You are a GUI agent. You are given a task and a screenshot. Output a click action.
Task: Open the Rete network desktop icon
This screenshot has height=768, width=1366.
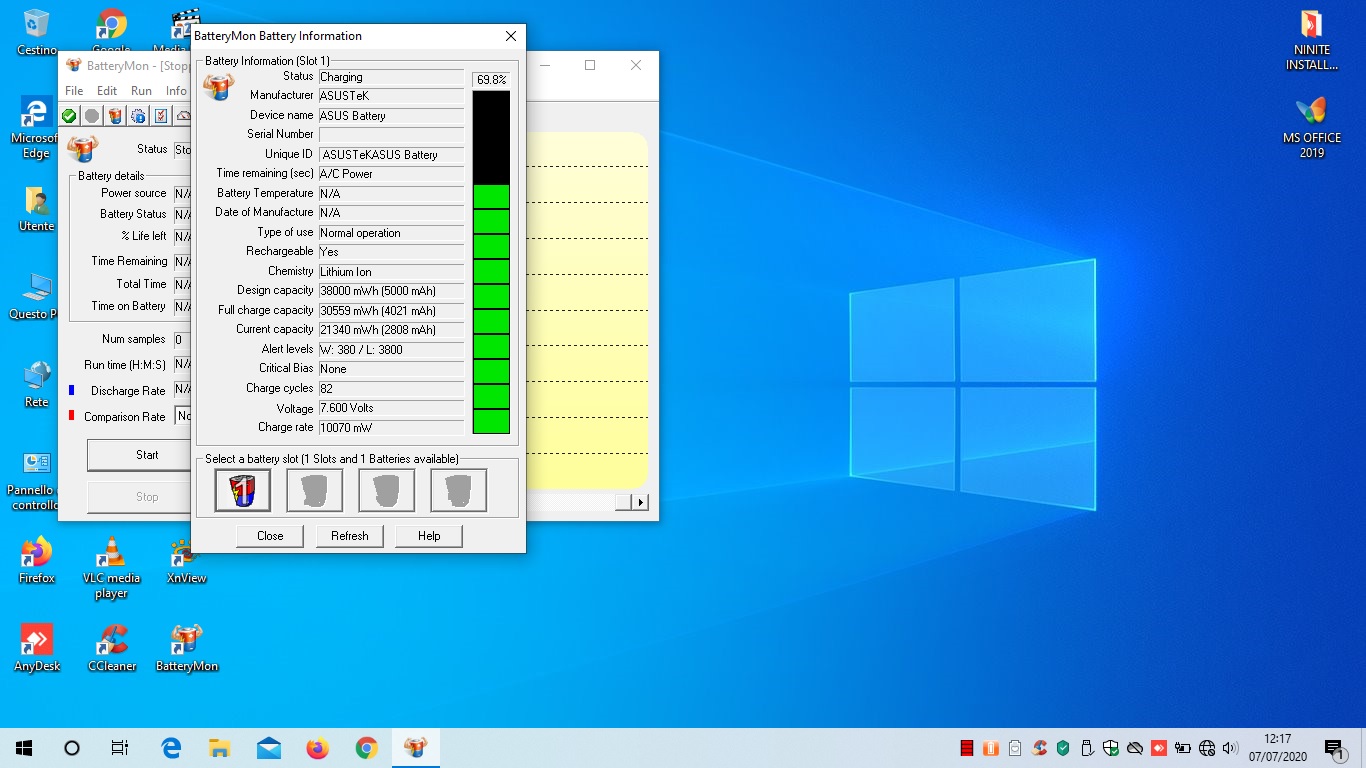point(37,384)
